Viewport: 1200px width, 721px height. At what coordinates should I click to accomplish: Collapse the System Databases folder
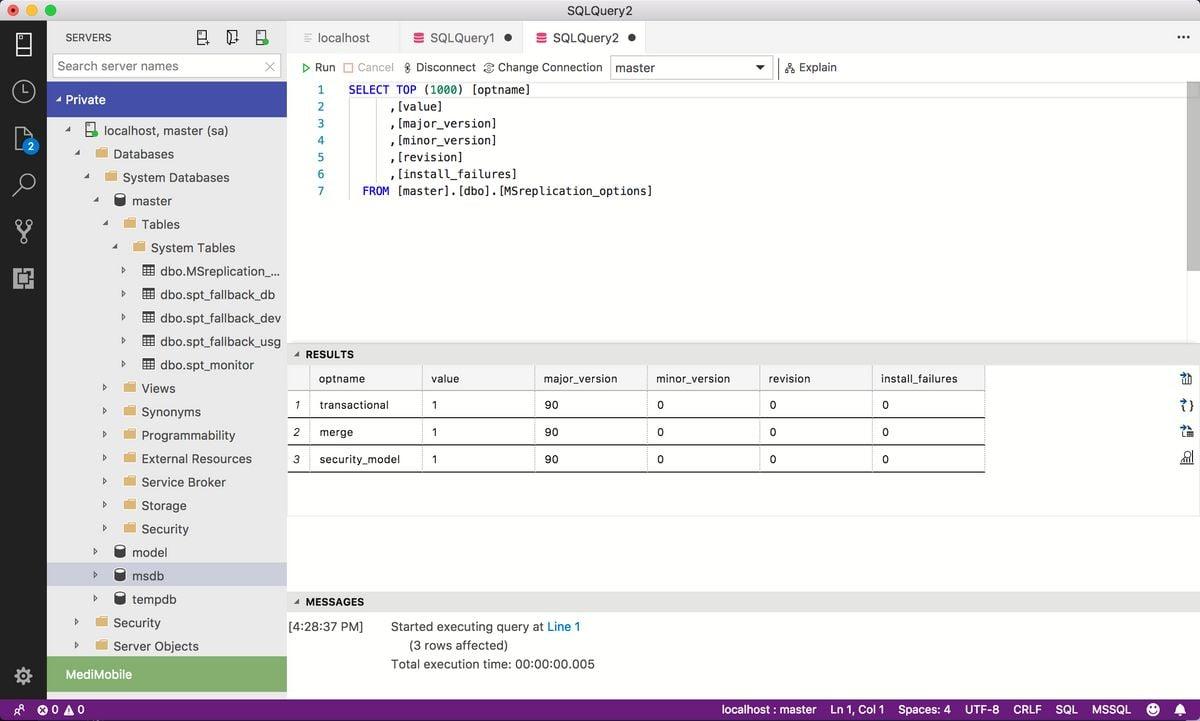[x=87, y=177]
